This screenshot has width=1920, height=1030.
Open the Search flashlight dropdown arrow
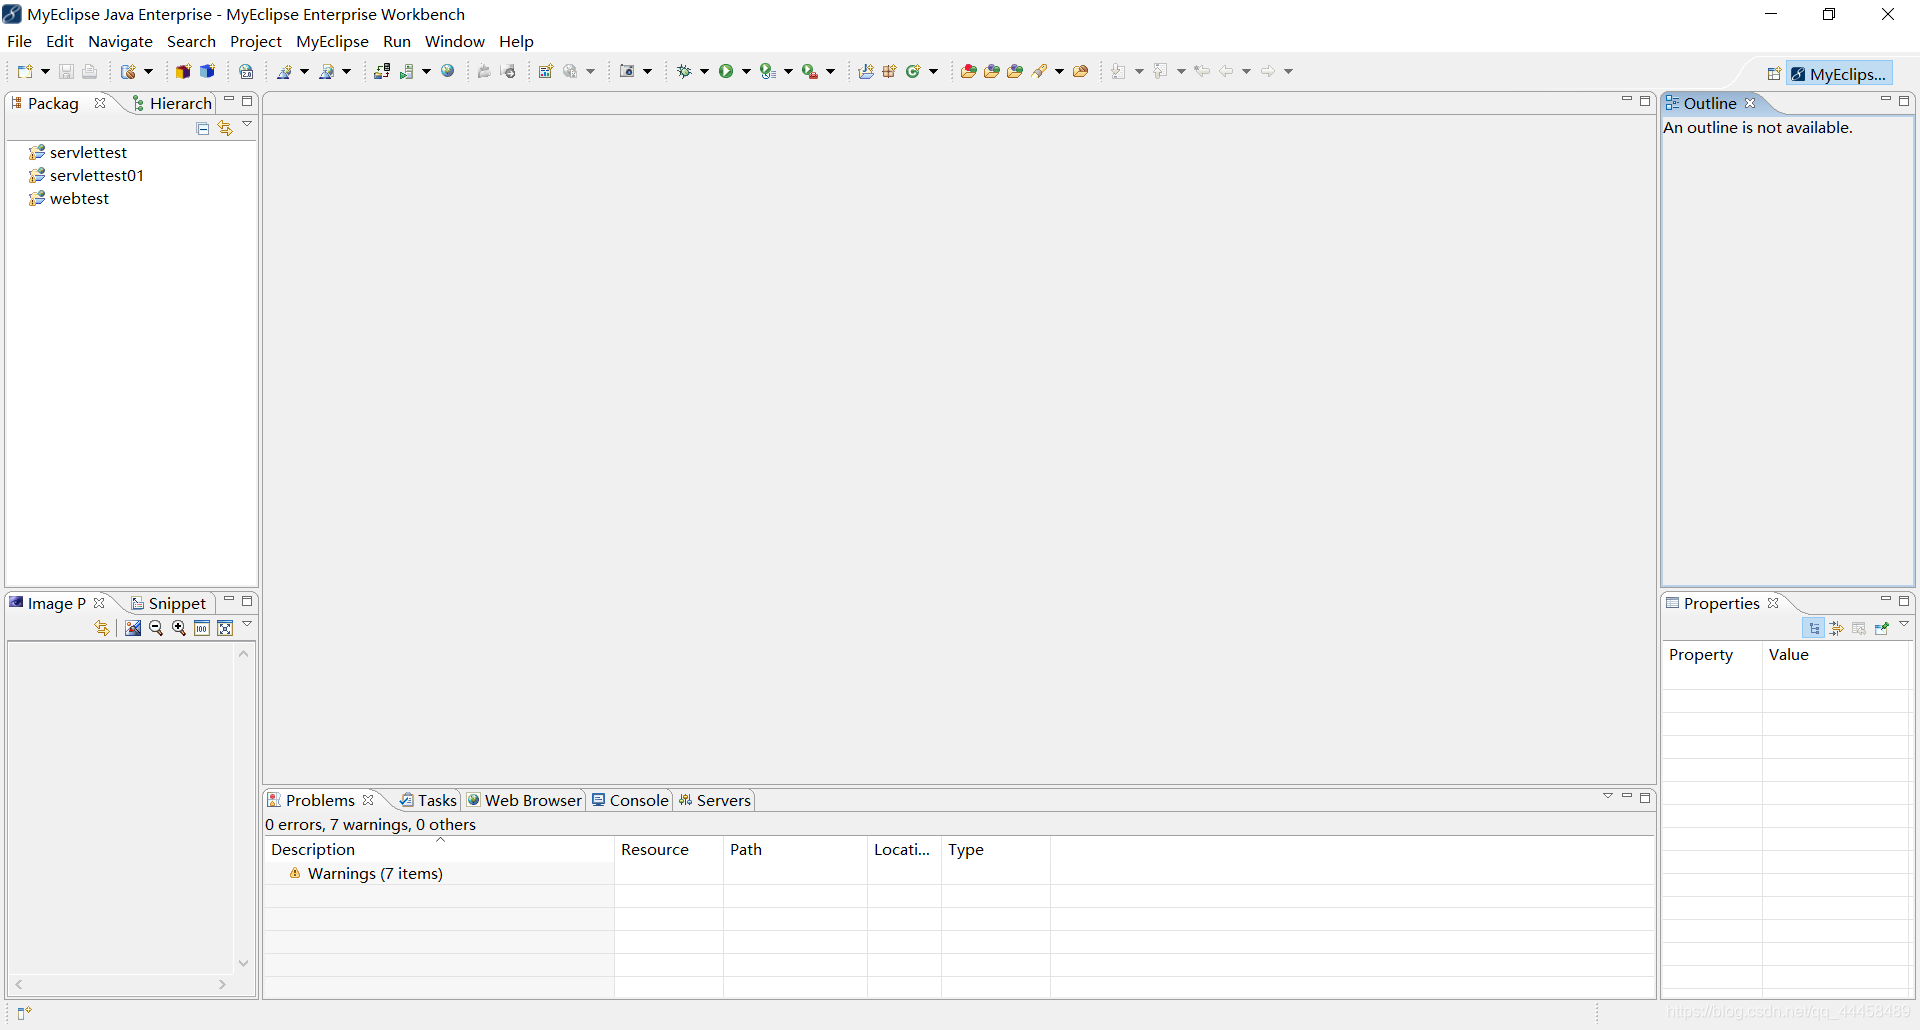coord(1059,71)
